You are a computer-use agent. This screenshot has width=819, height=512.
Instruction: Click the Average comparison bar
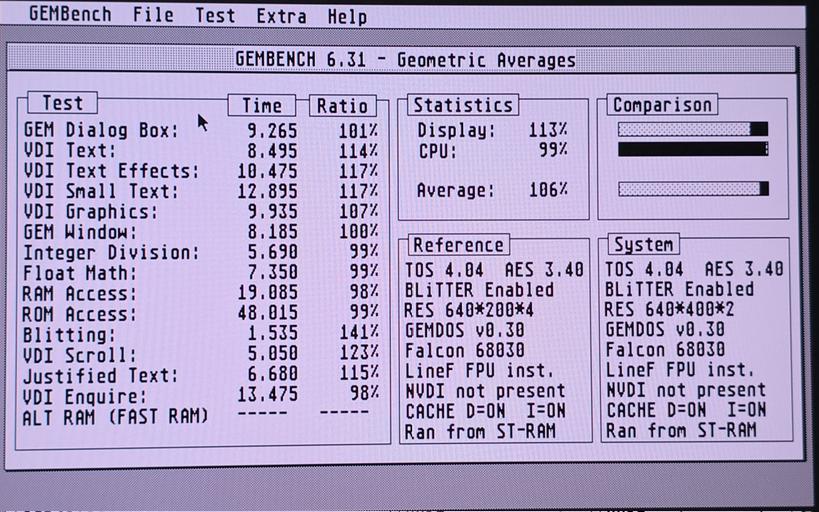pyautogui.click(x=693, y=189)
